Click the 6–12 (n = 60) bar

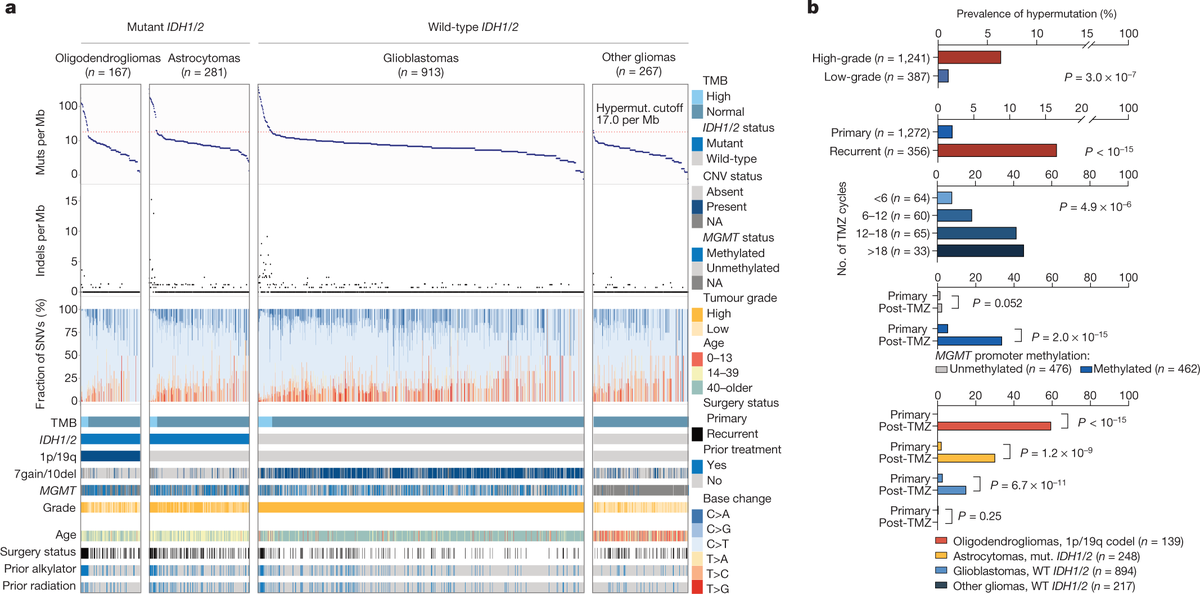pyautogui.click(x=954, y=215)
